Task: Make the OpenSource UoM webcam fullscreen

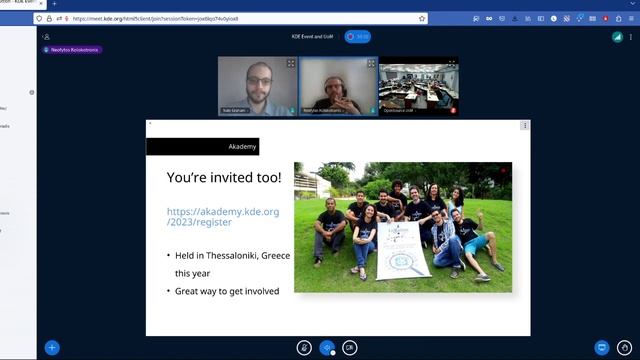Action: (451, 62)
